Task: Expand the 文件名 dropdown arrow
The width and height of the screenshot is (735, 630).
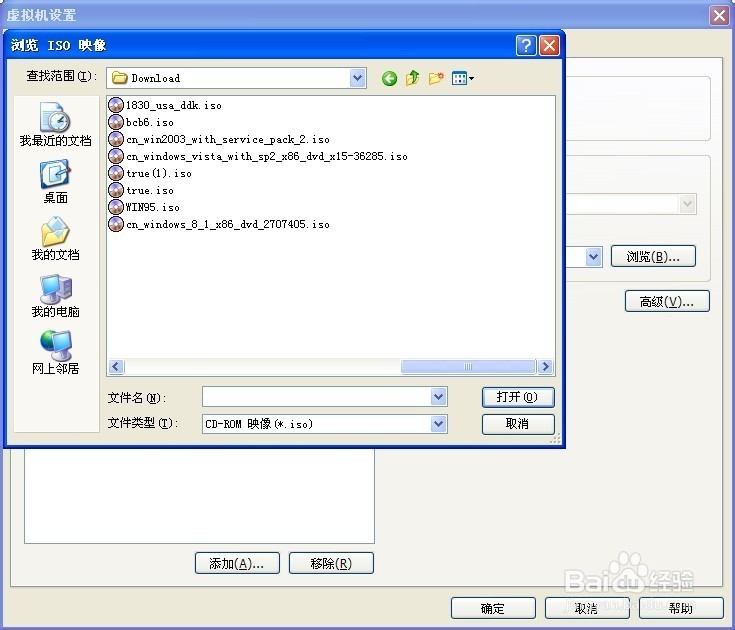Action: point(438,397)
